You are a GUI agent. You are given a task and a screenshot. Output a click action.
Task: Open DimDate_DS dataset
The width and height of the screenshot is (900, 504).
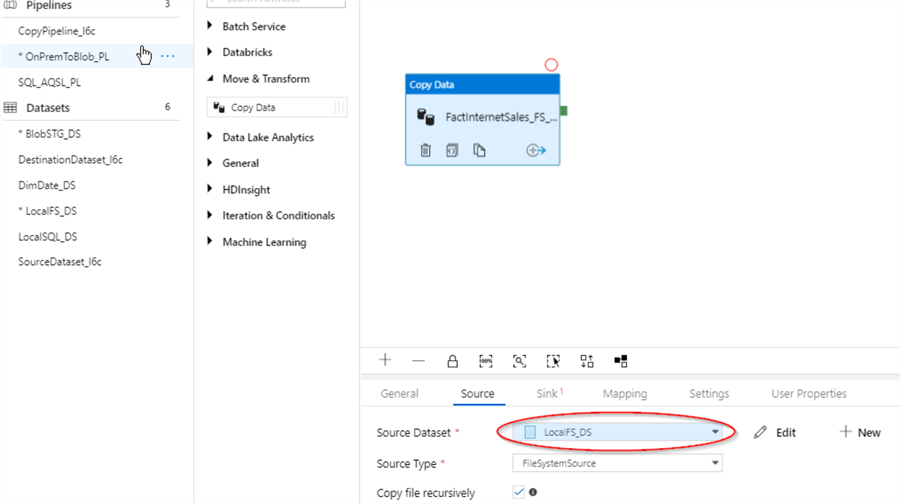[46, 185]
